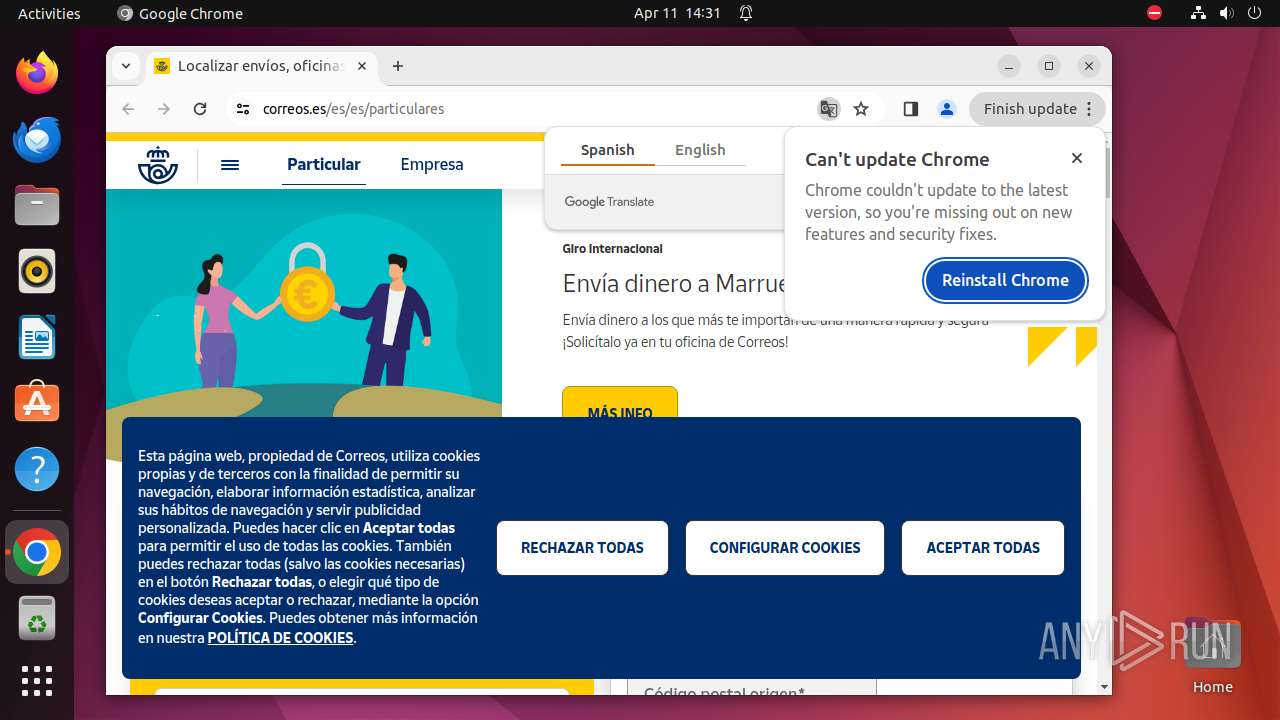Viewport: 1280px width, 720px height.
Task: Dismiss the Can't update Chrome popup
Action: [1076, 158]
